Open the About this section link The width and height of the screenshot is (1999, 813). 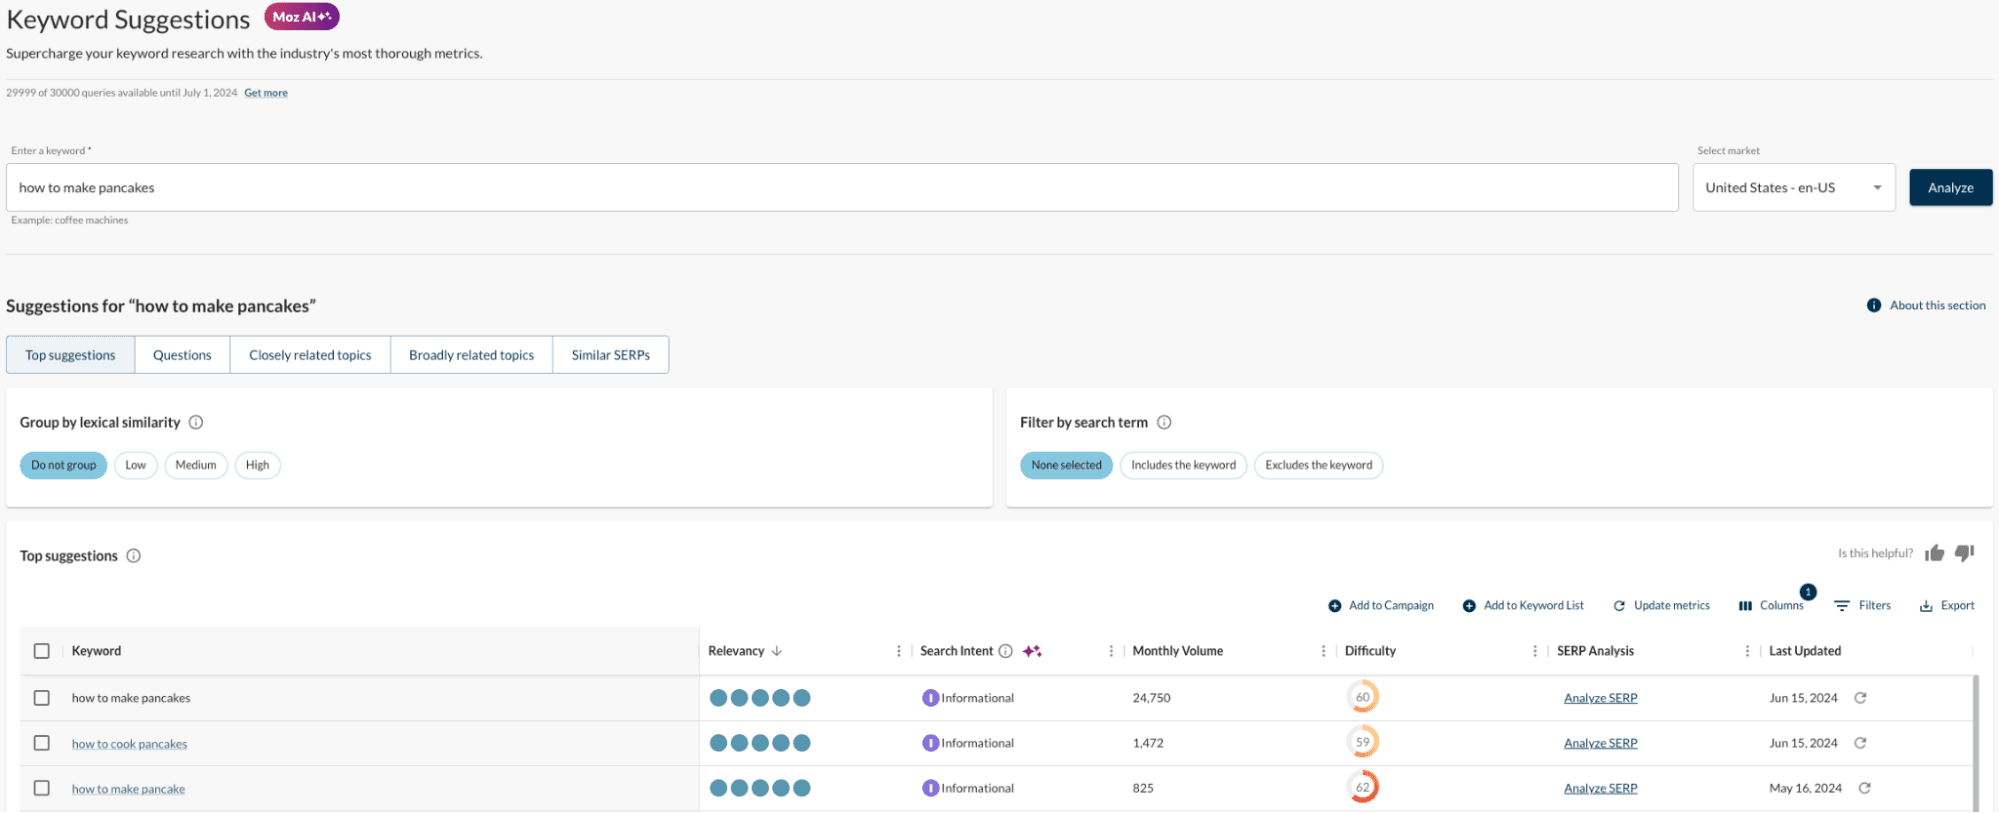[1937, 305]
